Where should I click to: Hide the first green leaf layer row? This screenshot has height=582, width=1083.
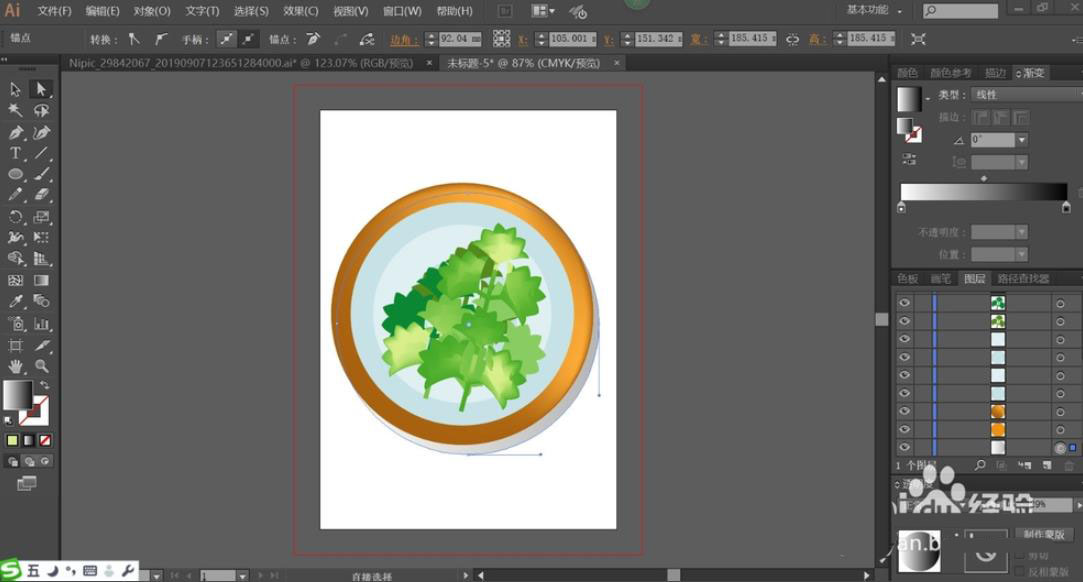(x=904, y=302)
